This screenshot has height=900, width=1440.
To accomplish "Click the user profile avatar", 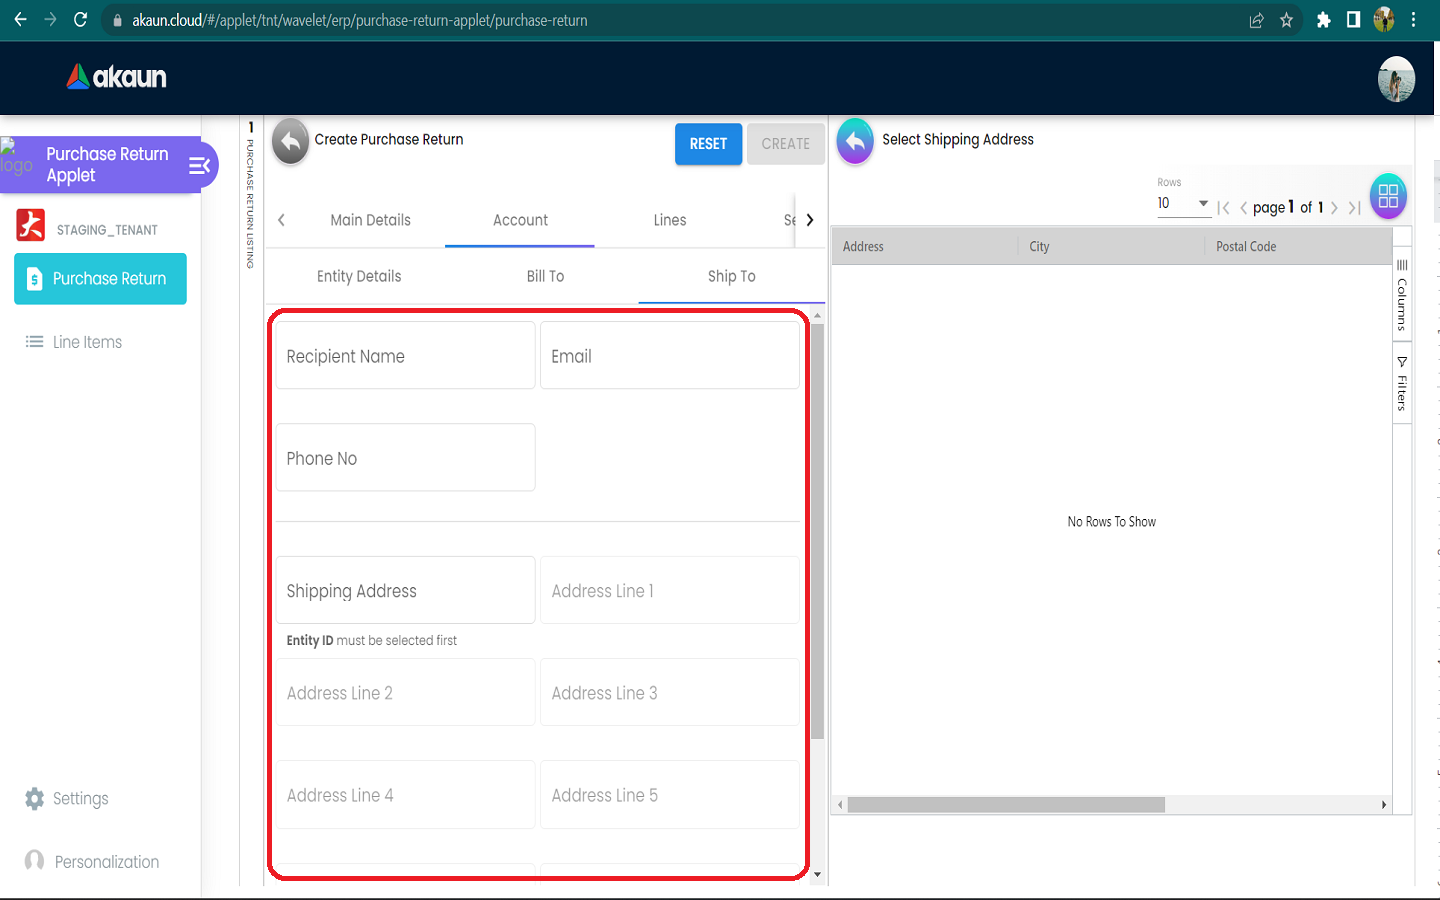I will 1396,79.
